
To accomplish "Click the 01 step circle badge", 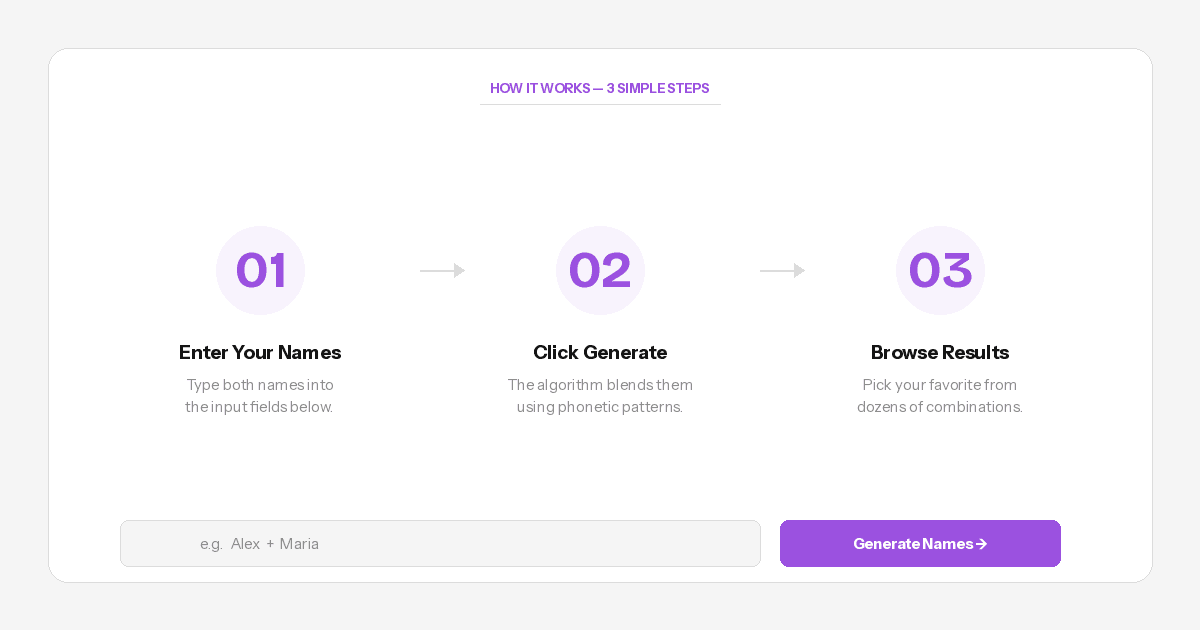I will click(260, 270).
